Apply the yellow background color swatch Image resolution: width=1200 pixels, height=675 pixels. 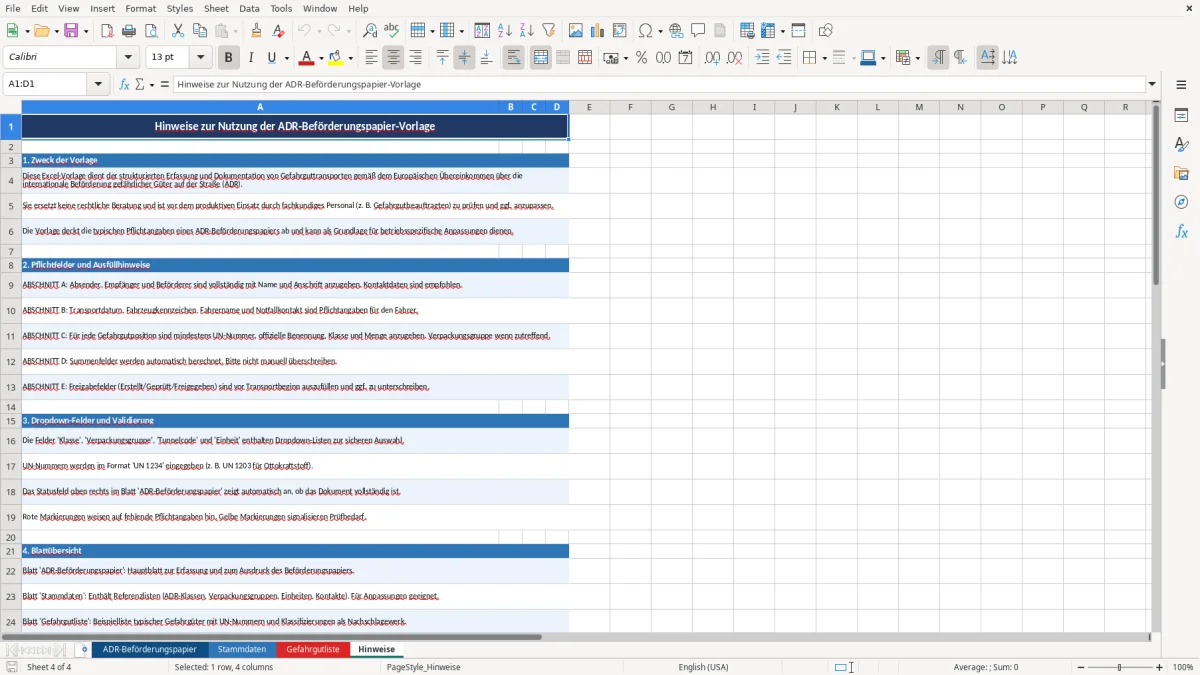click(x=337, y=58)
